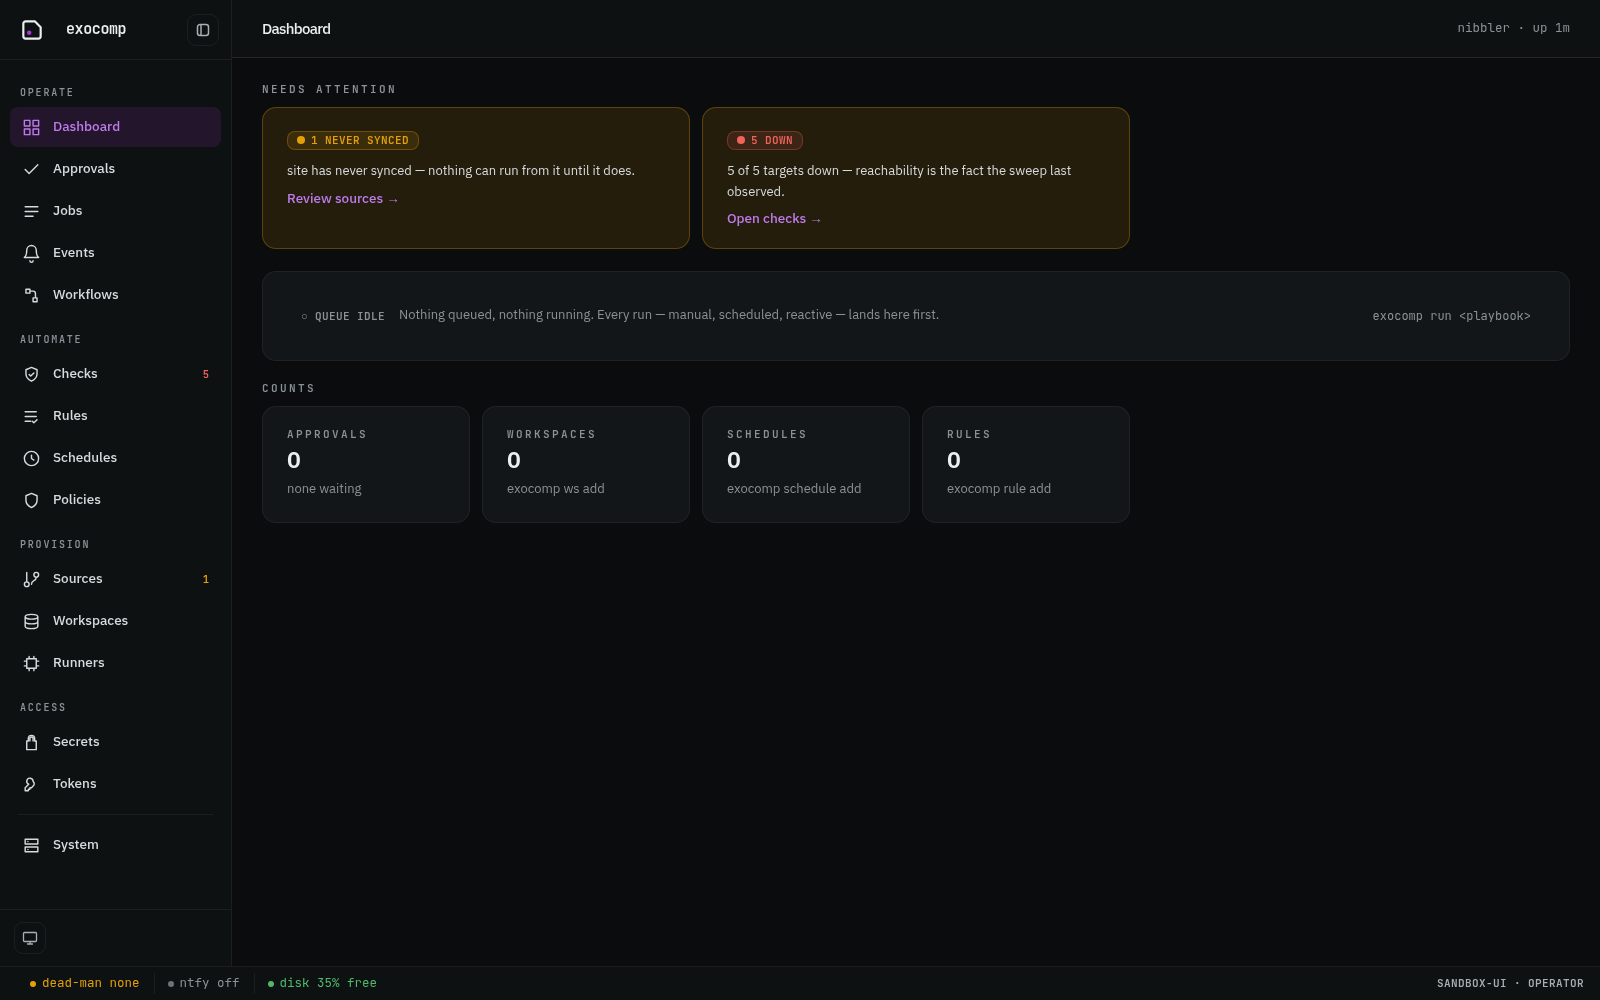Click the 'exocomp run <playbook>' command text

(1451, 316)
